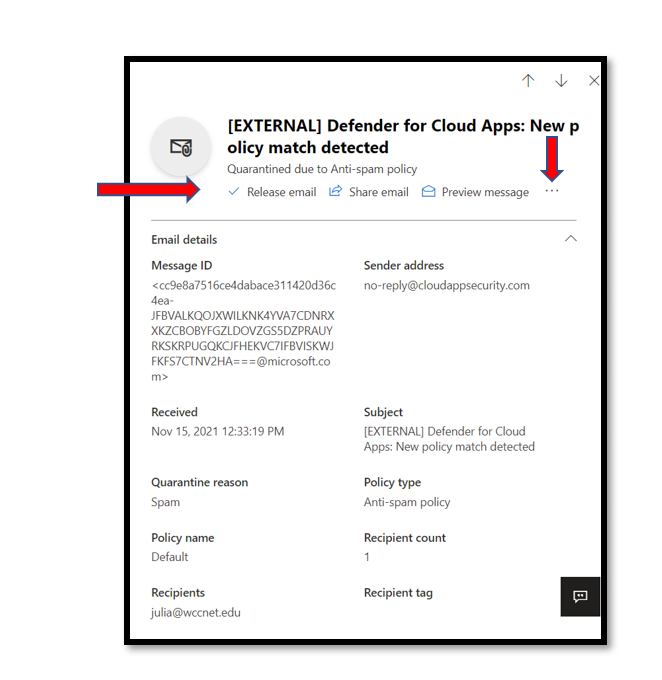The width and height of the screenshot is (662, 680).
Task: Close the quarantine details flyout
Action: [594, 81]
